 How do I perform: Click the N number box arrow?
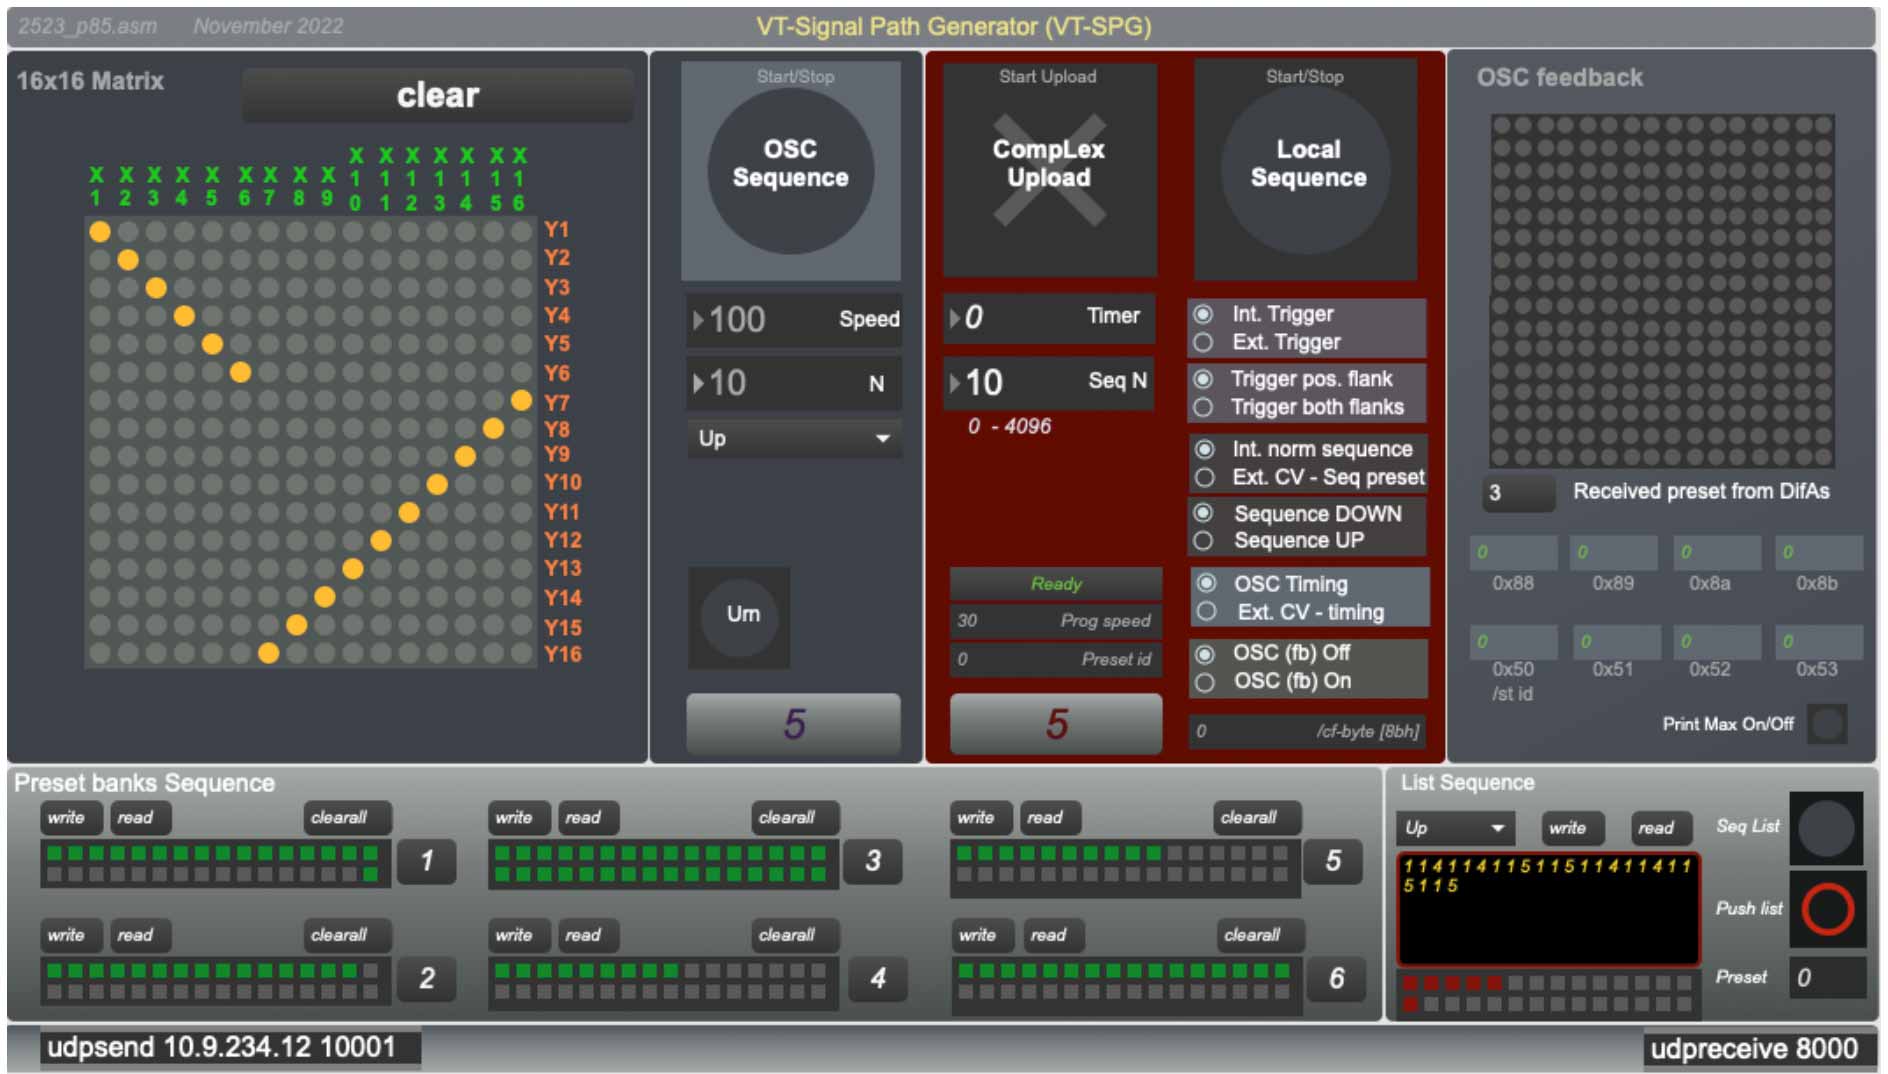point(698,383)
